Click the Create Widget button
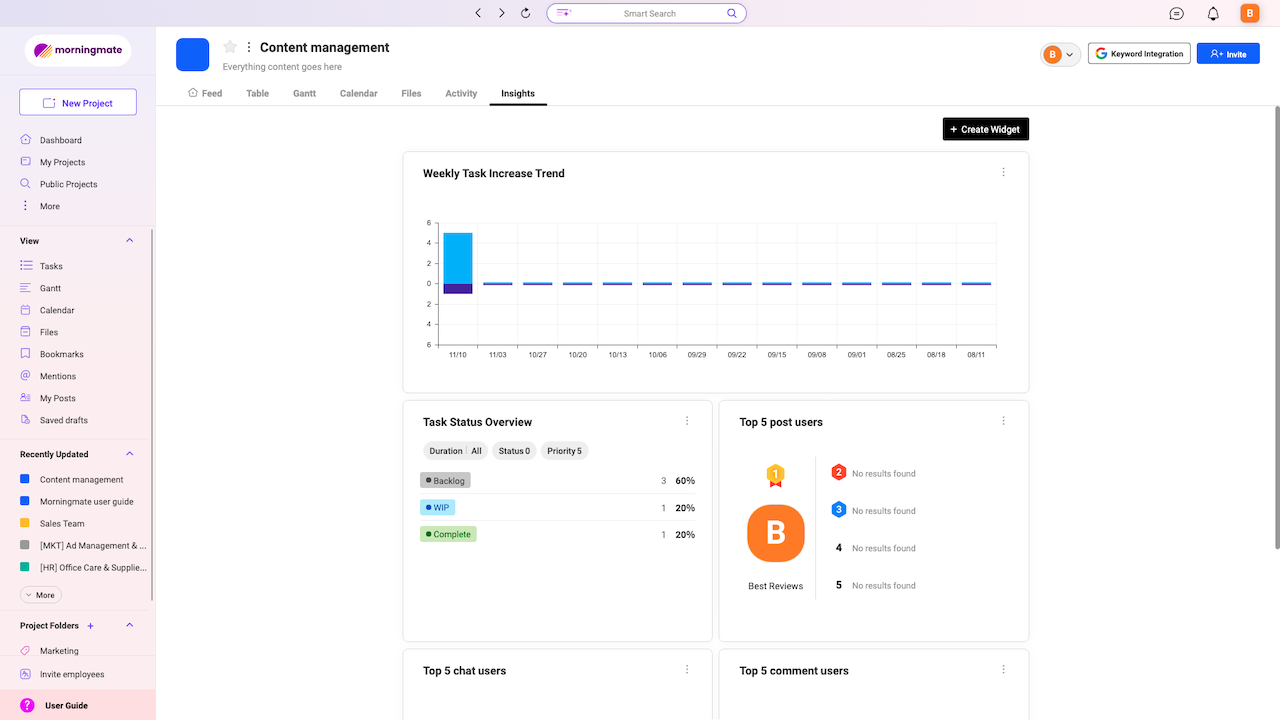The width and height of the screenshot is (1280, 720). pos(985,129)
